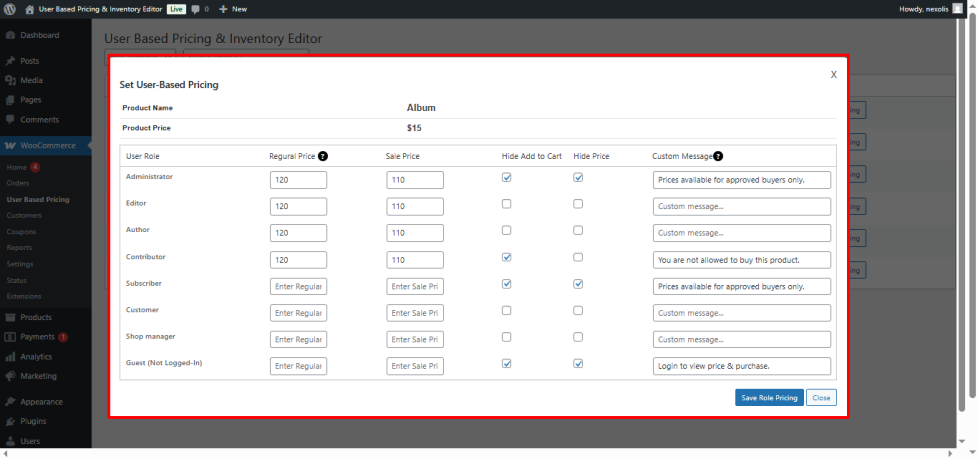
Task: Open Reports in WooCommerce submenu
Action: [x=19, y=248]
